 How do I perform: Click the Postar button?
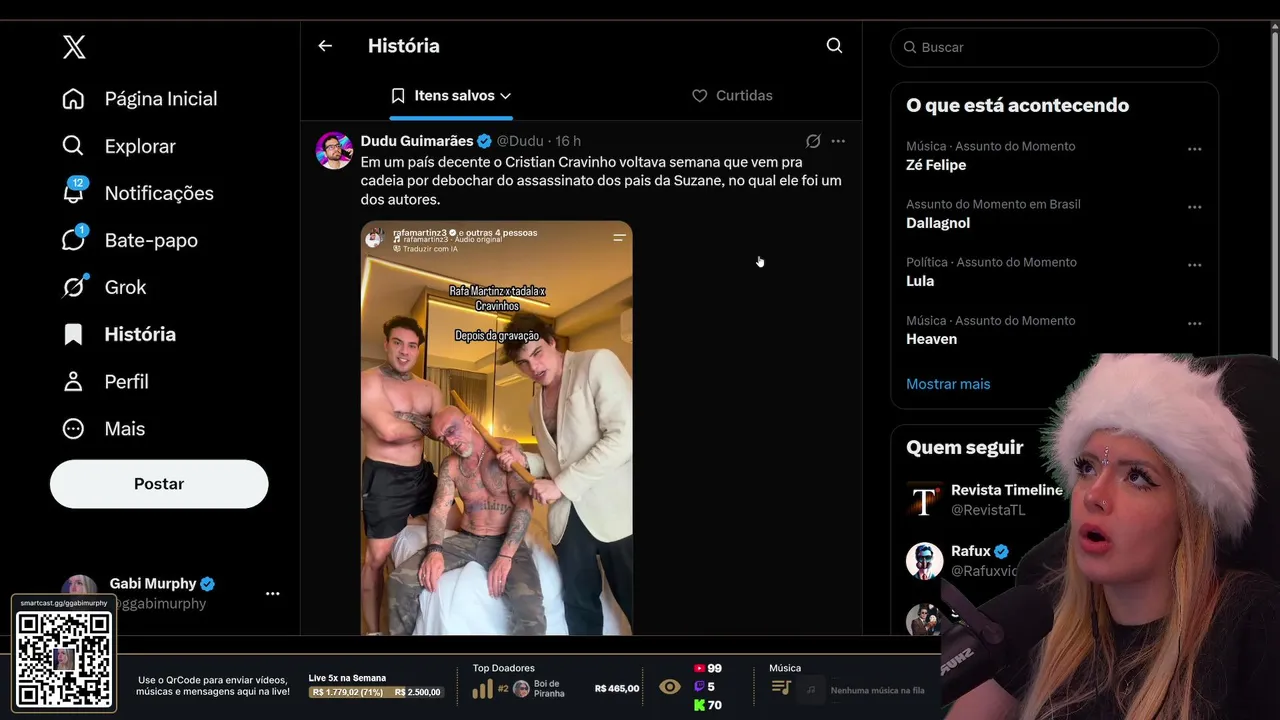pyautogui.click(x=159, y=484)
